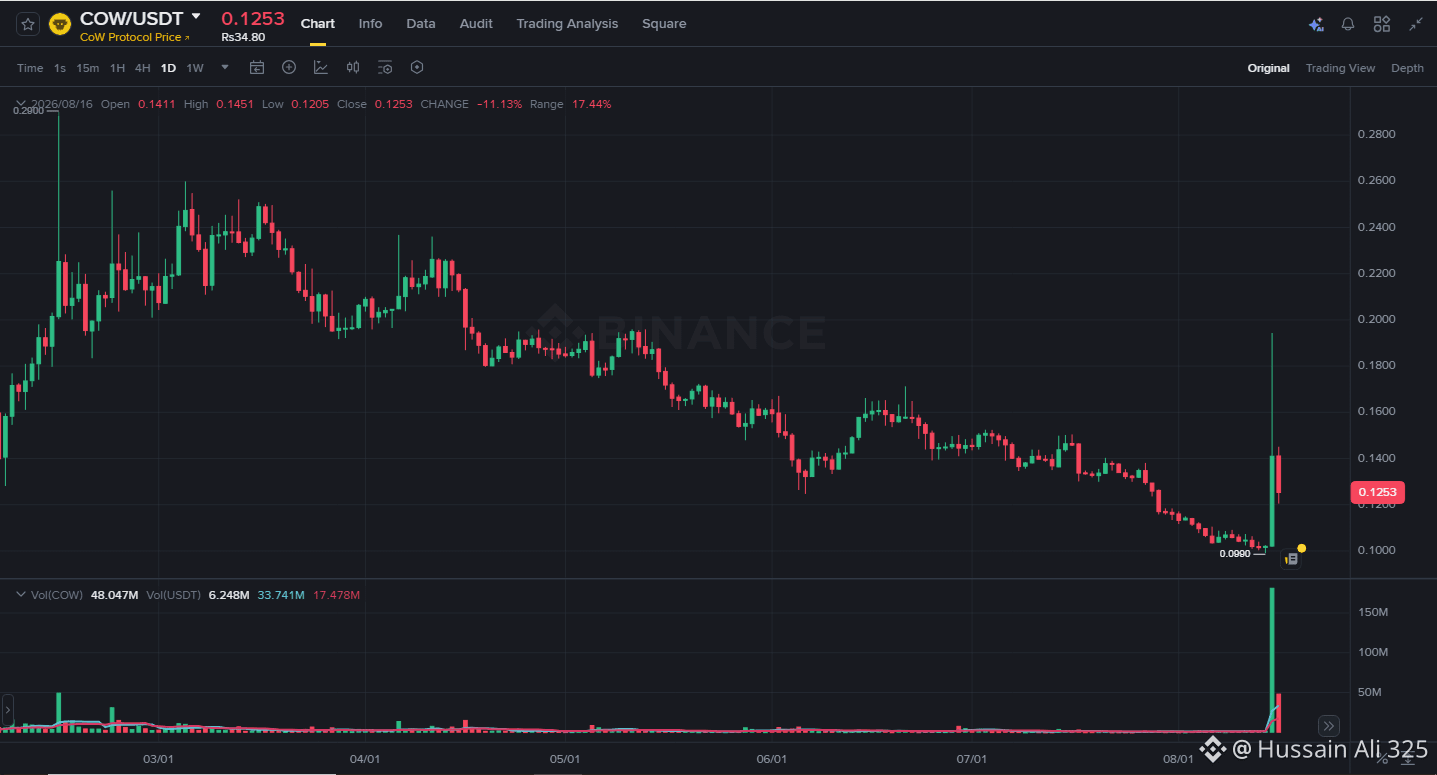Expand the COW/USDT pair selector arrow
Viewport: 1437px width, 775px height.
tap(196, 17)
